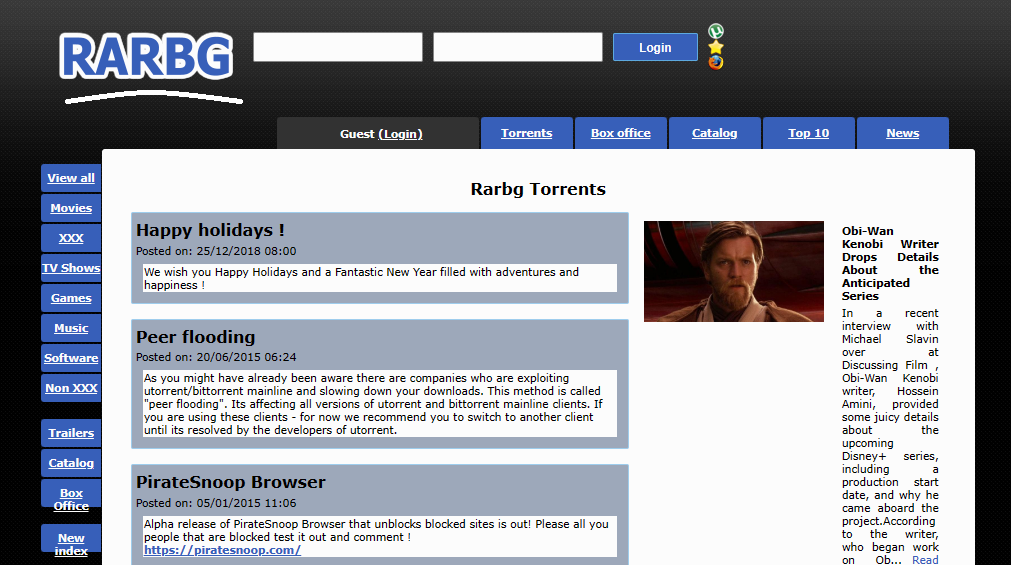Browse the Movies category

71,208
